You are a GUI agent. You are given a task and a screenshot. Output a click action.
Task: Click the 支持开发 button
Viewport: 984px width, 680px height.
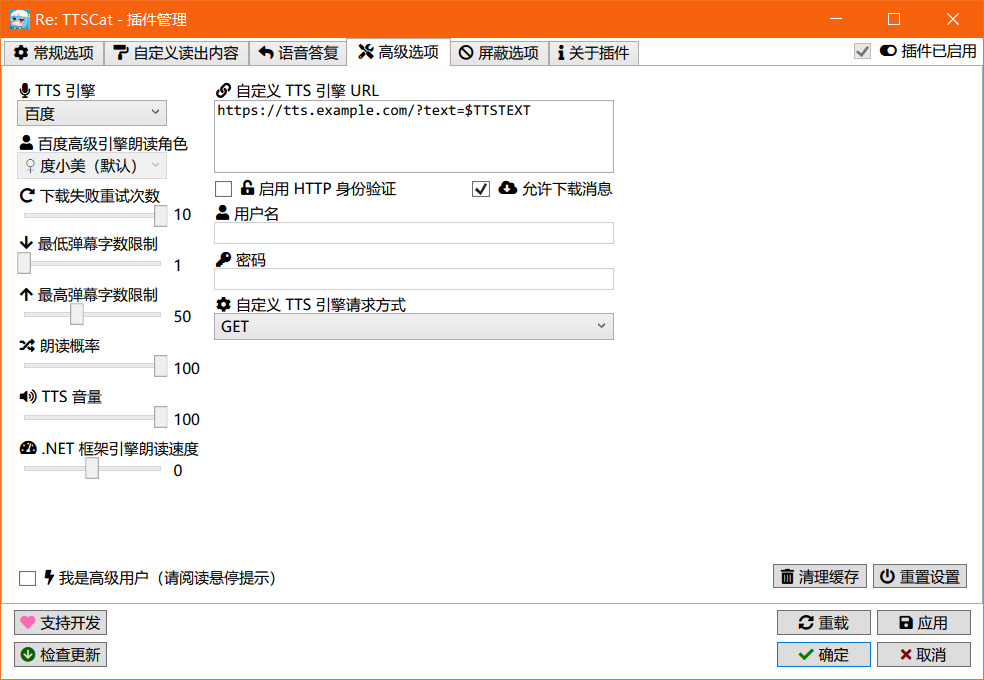(x=60, y=623)
